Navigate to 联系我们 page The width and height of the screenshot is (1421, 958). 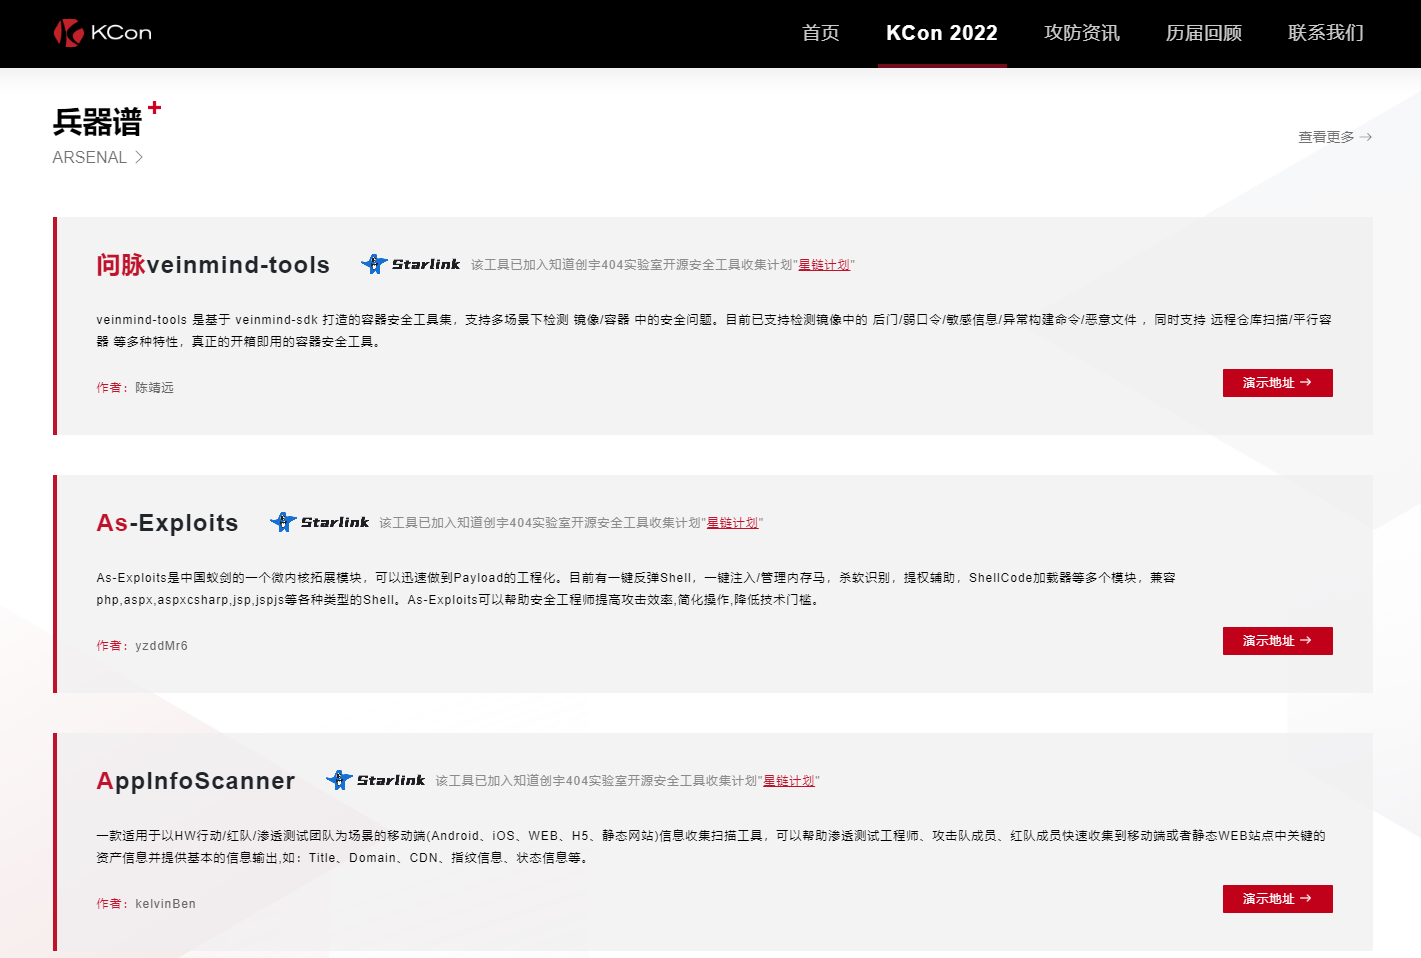1325,33
